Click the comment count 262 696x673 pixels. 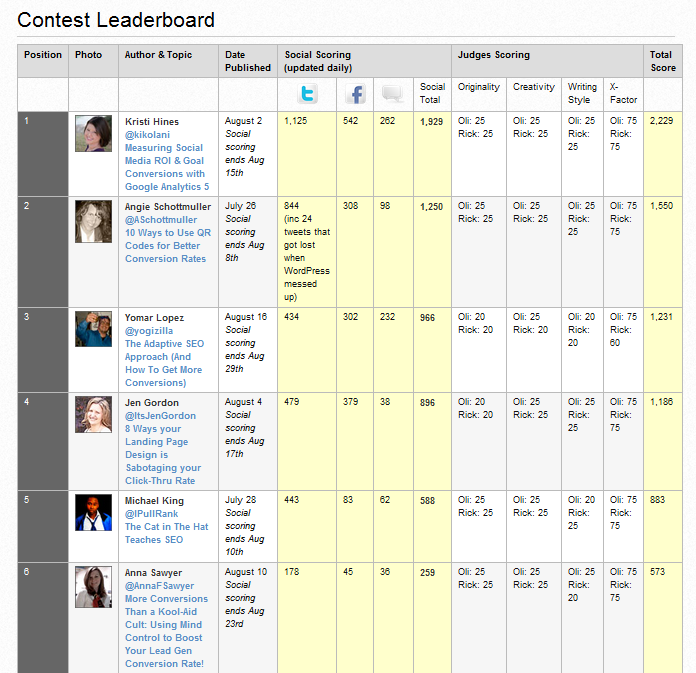coord(388,121)
